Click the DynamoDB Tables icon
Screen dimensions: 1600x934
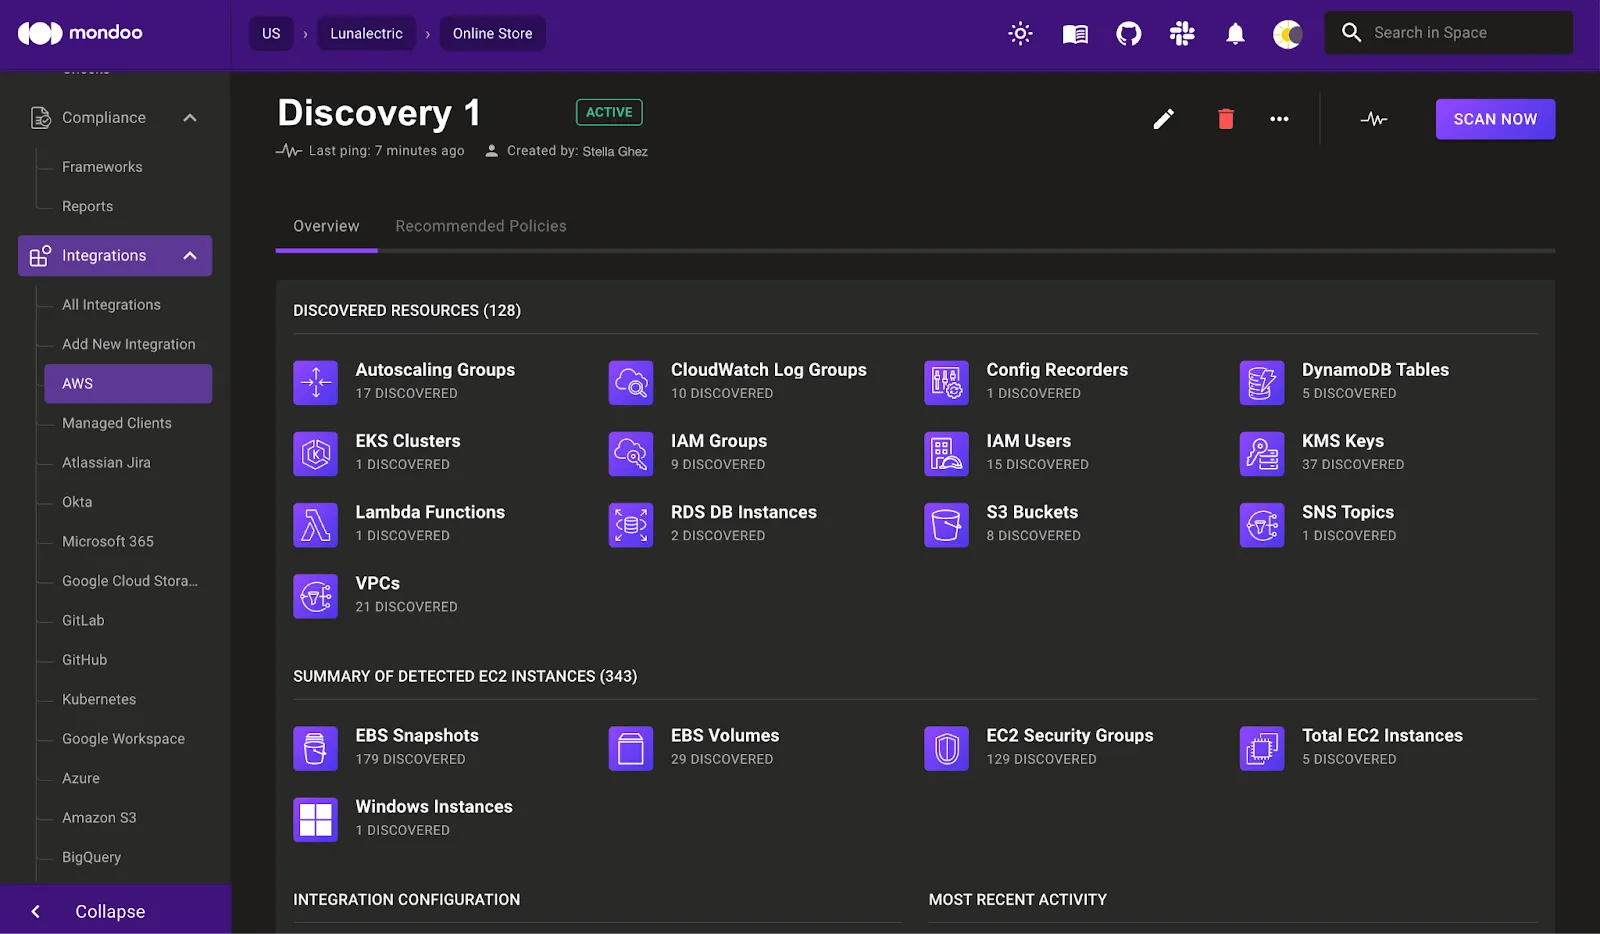(1262, 382)
